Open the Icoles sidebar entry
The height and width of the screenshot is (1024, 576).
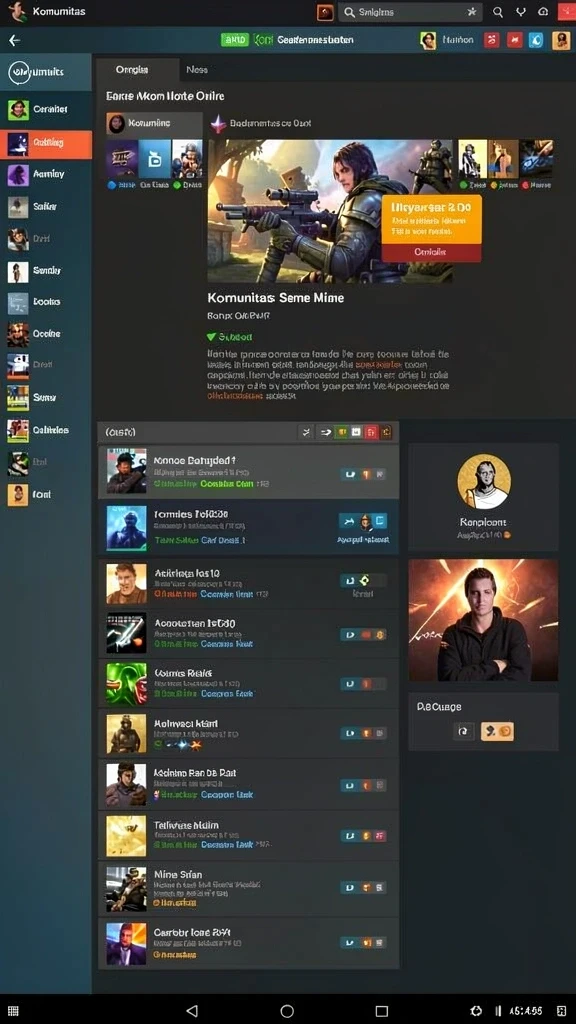tap(46, 302)
